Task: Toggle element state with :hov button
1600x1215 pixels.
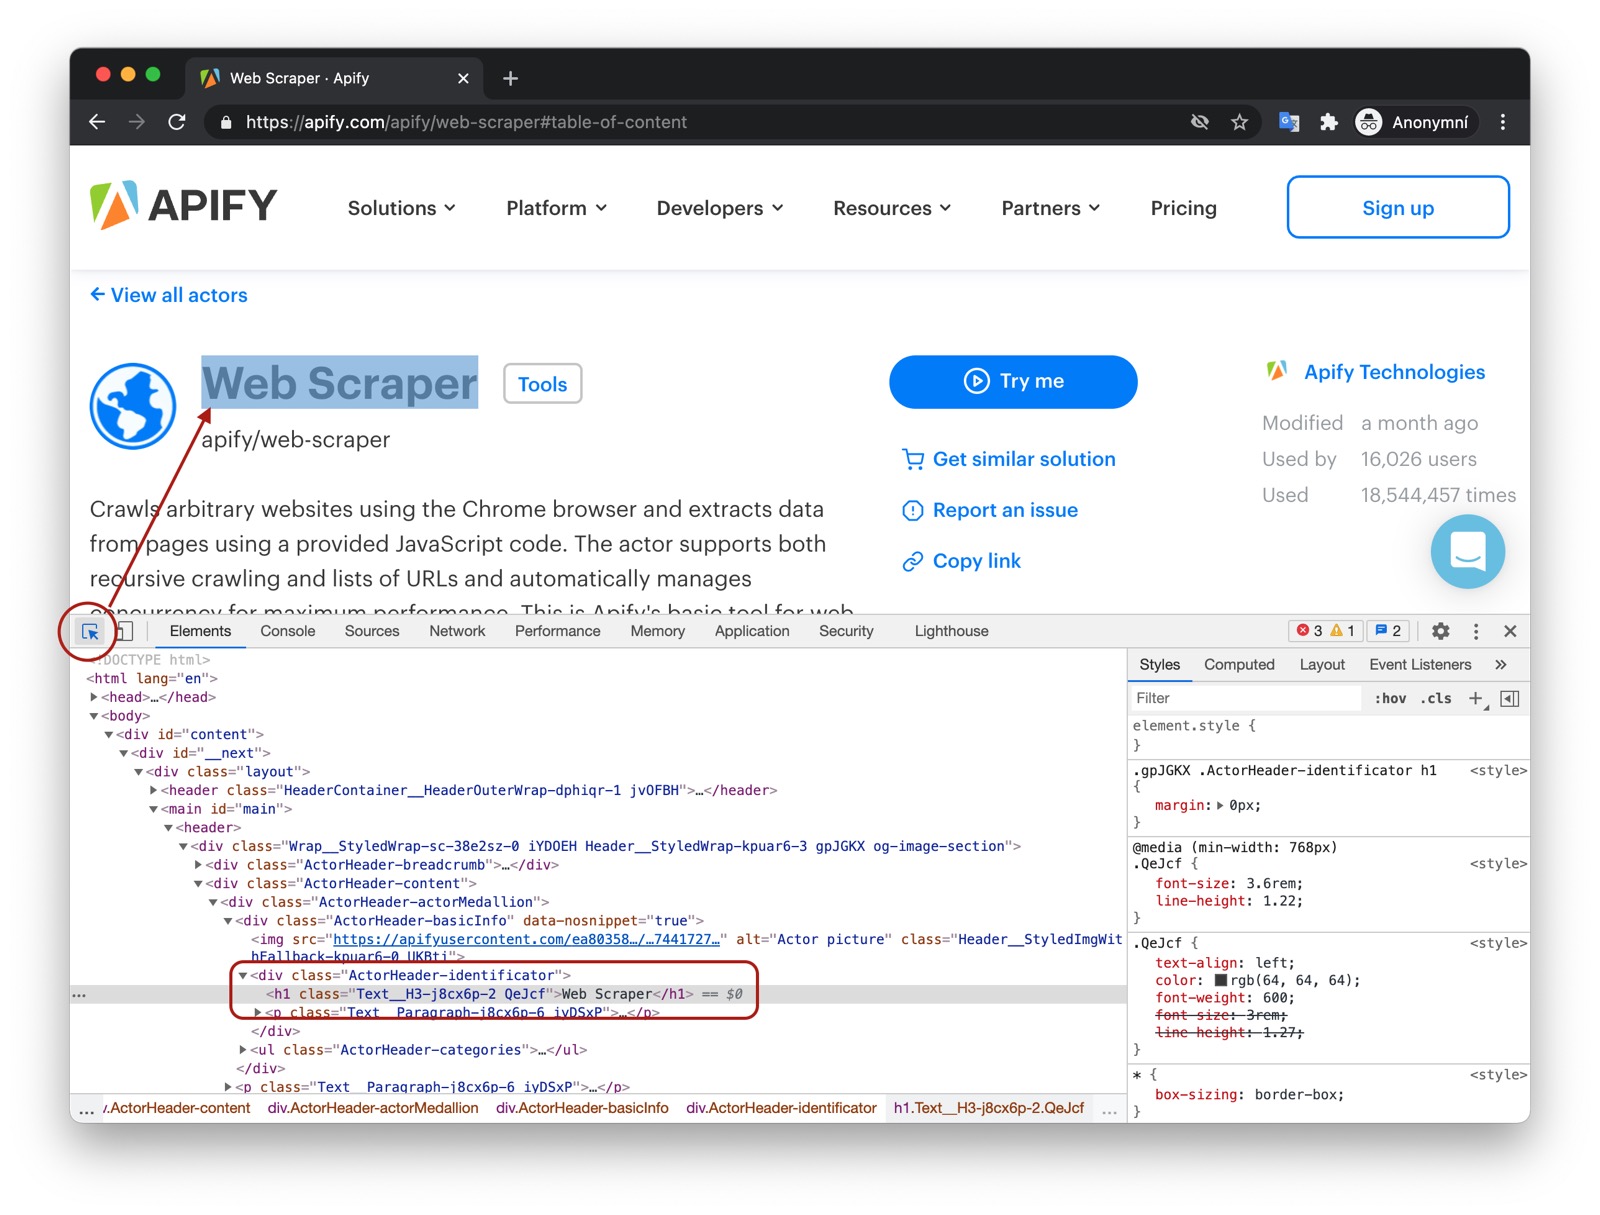Action: pyautogui.click(x=1389, y=698)
